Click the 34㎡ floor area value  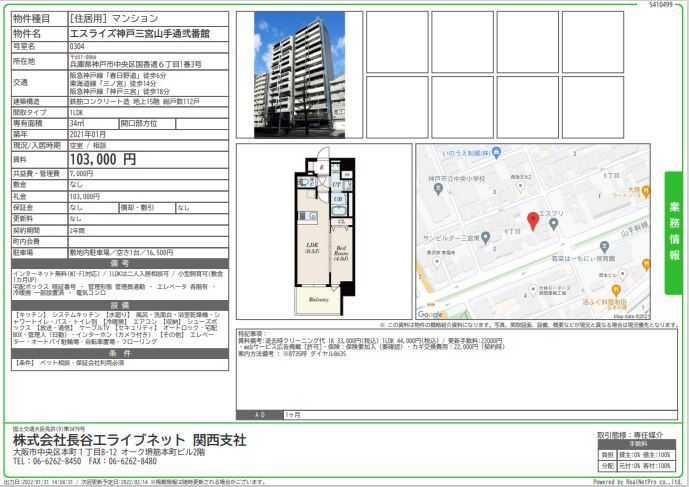pyautogui.click(x=76, y=124)
